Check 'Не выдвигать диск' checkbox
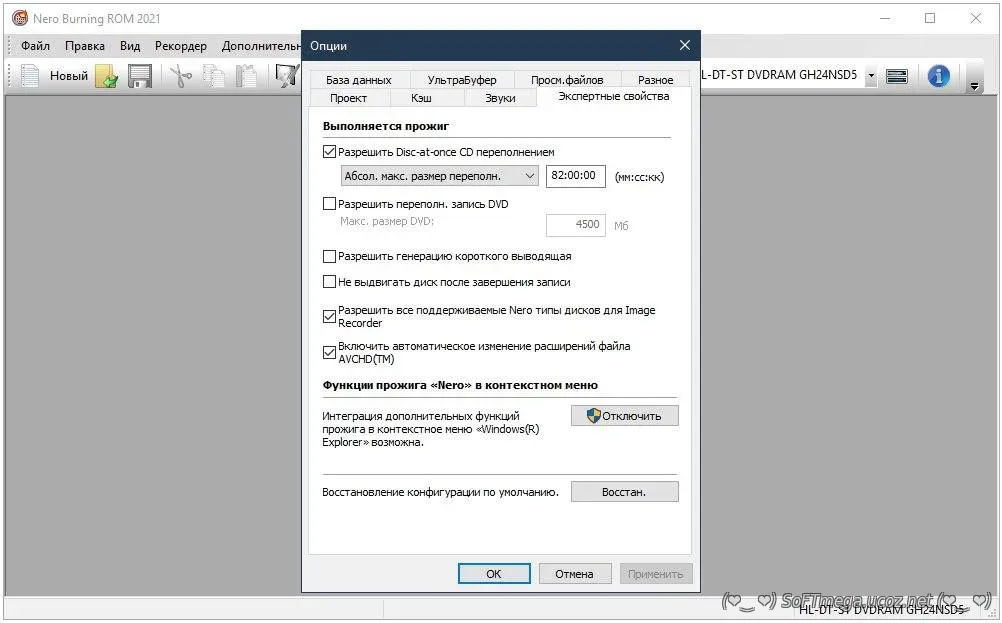Image resolution: width=1002 pixels, height=623 pixels. pyautogui.click(x=330, y=282)
